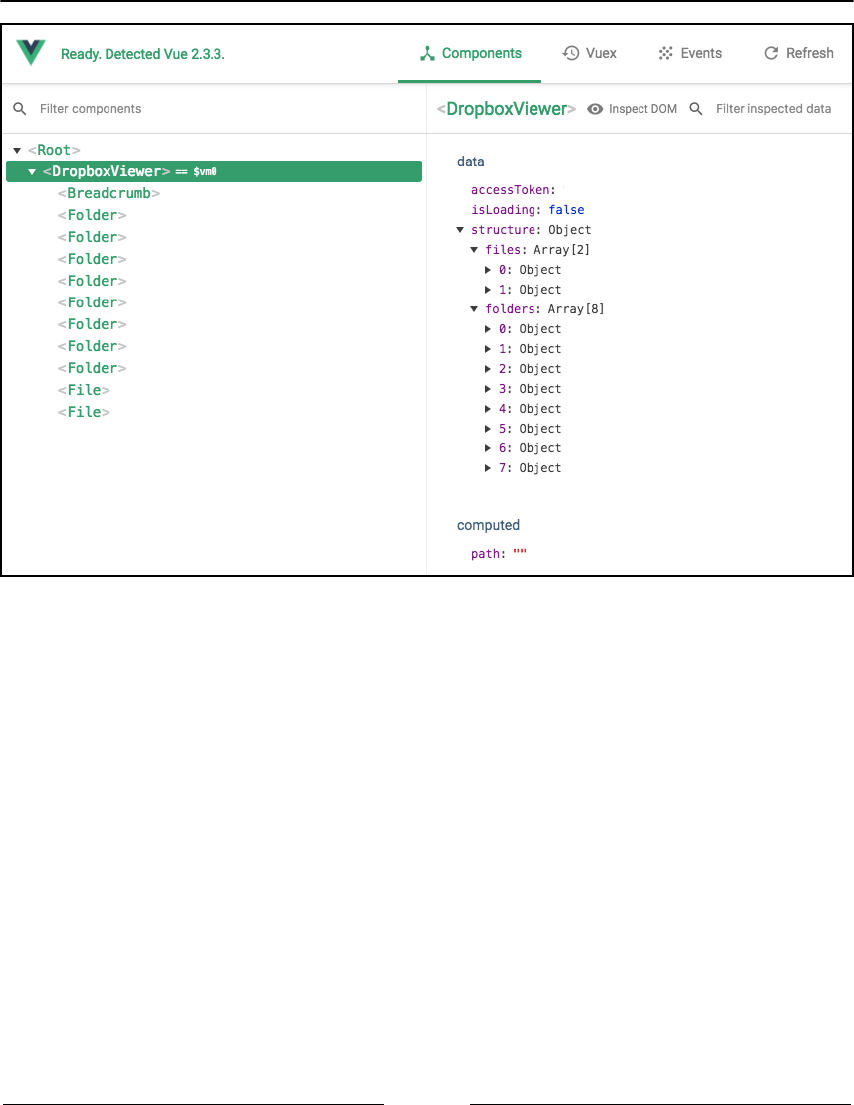The height and width of the screenshot is (1105, 854).
Task: Click the Refresh circular arrow icon
Action: [x=772, y=54]
